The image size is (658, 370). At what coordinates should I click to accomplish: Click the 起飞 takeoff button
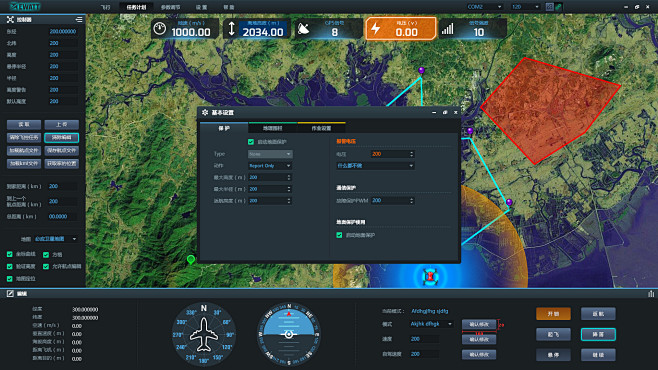pyautogui.click(x=553, y=334)
